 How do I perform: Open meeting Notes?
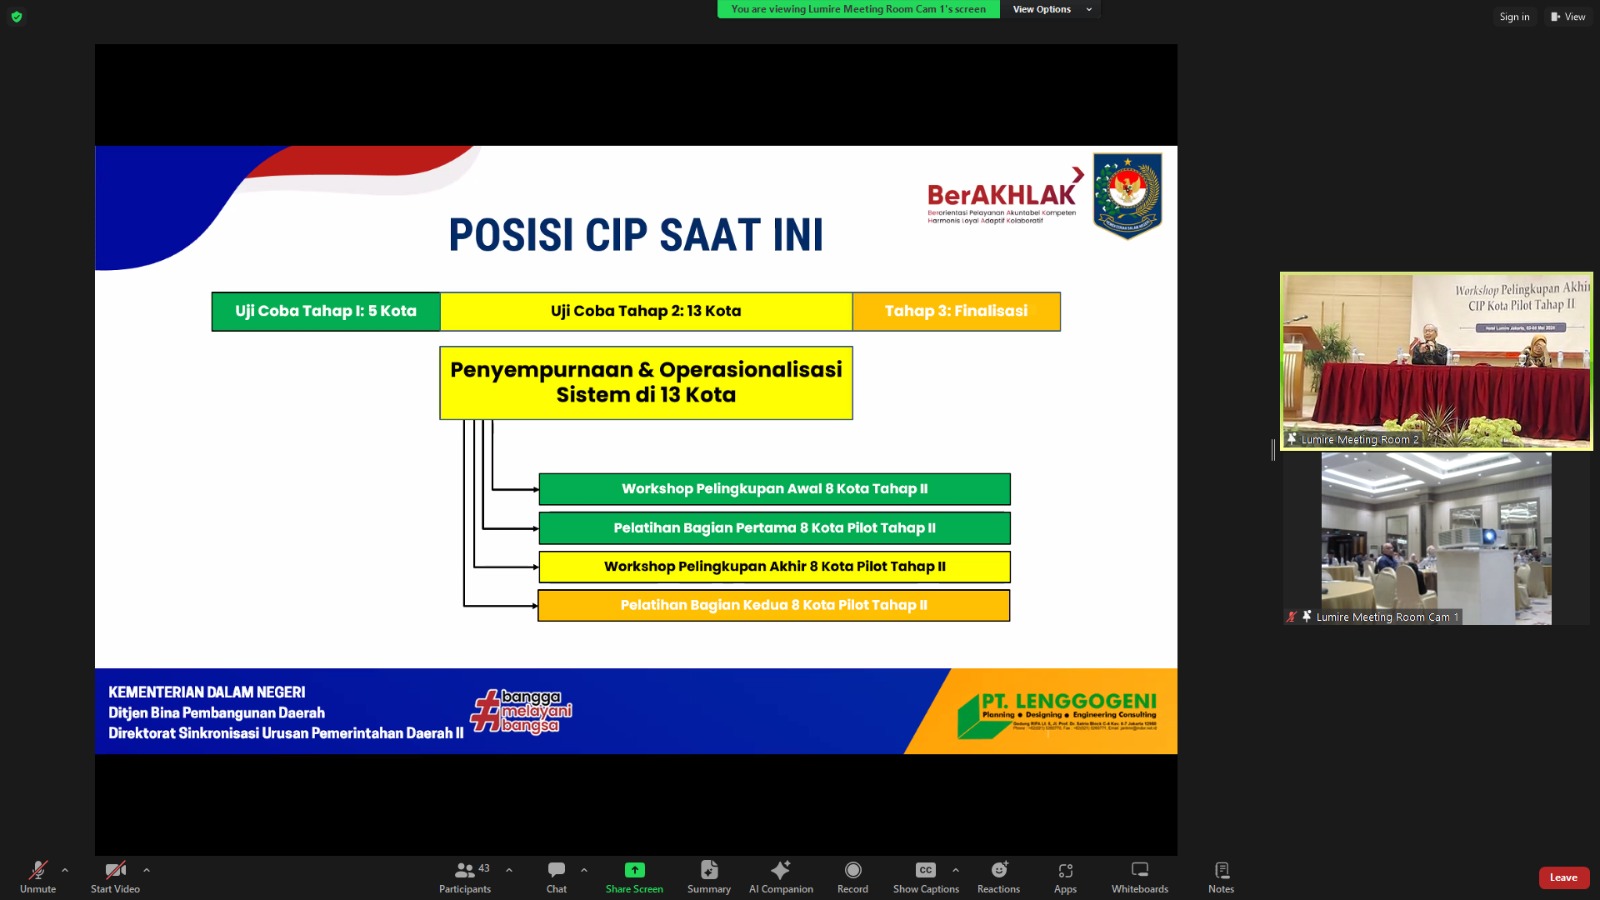[1221, 876]
